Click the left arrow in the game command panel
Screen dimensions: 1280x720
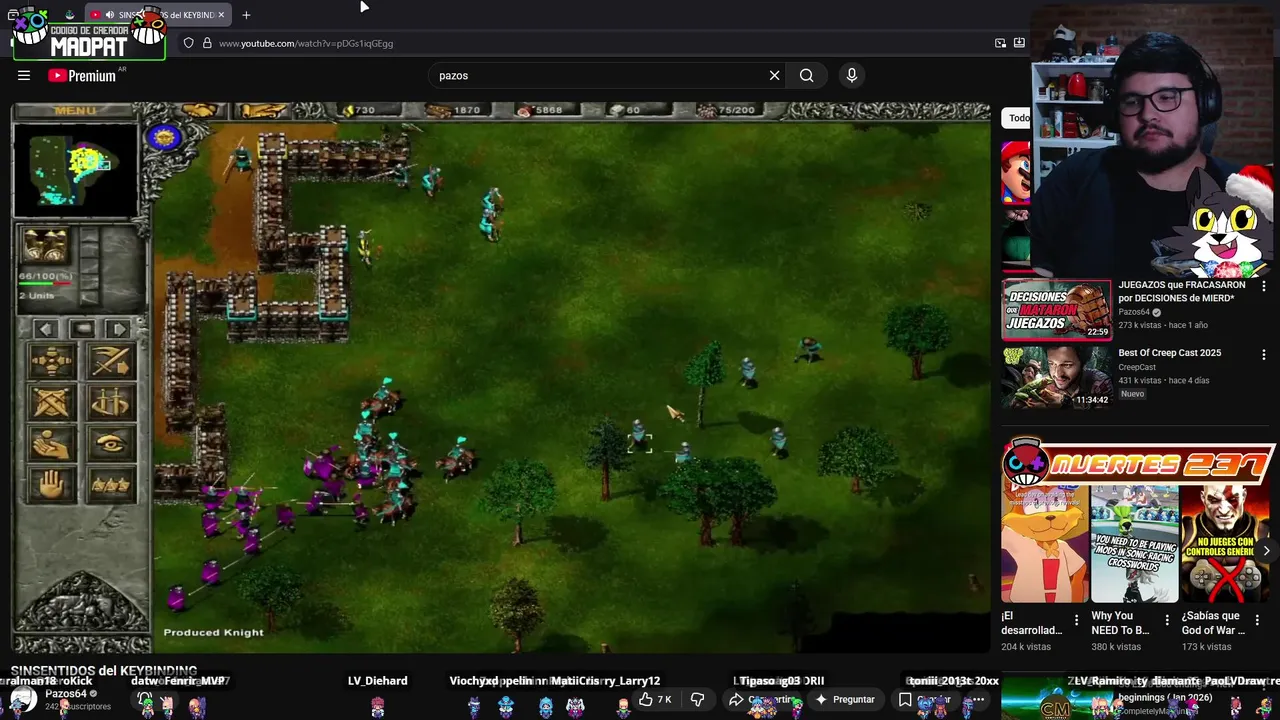pos(44,329)
